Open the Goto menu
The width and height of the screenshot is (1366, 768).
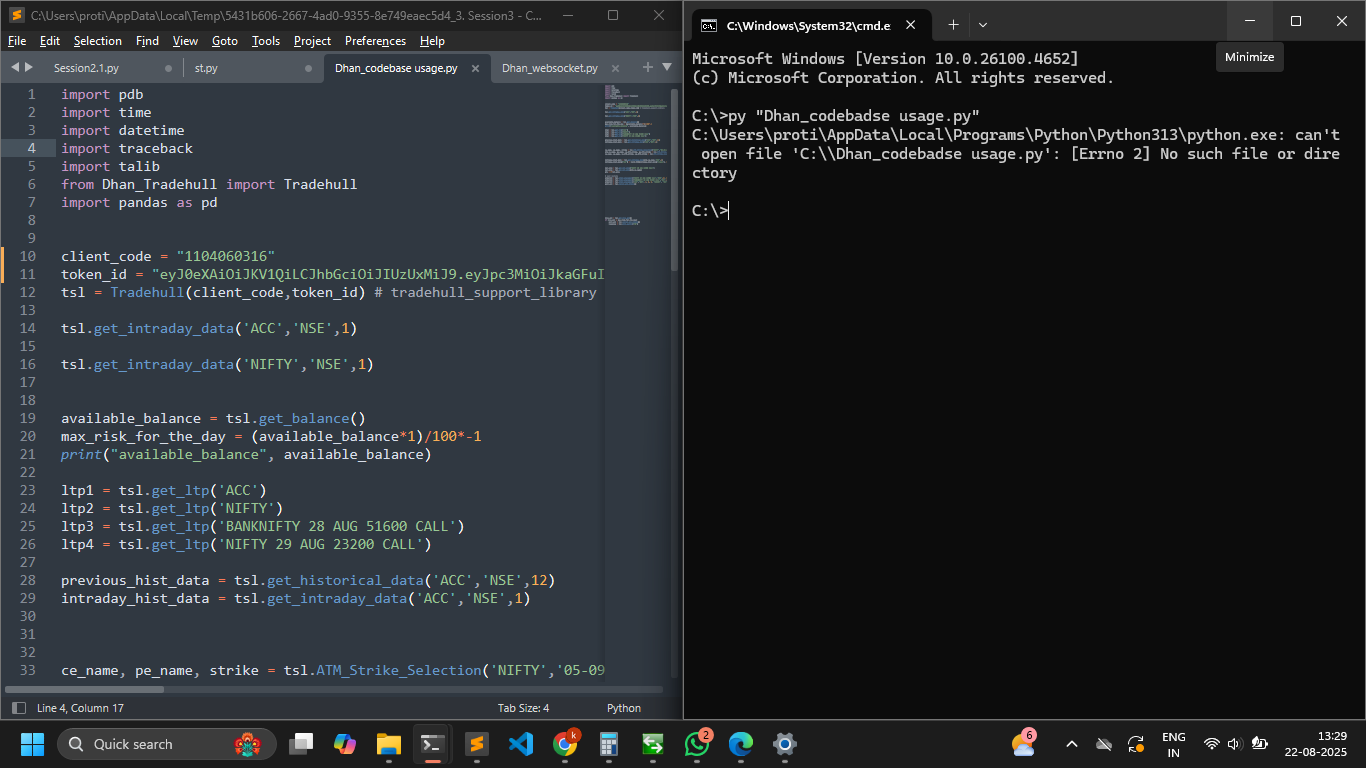(225, 41)
